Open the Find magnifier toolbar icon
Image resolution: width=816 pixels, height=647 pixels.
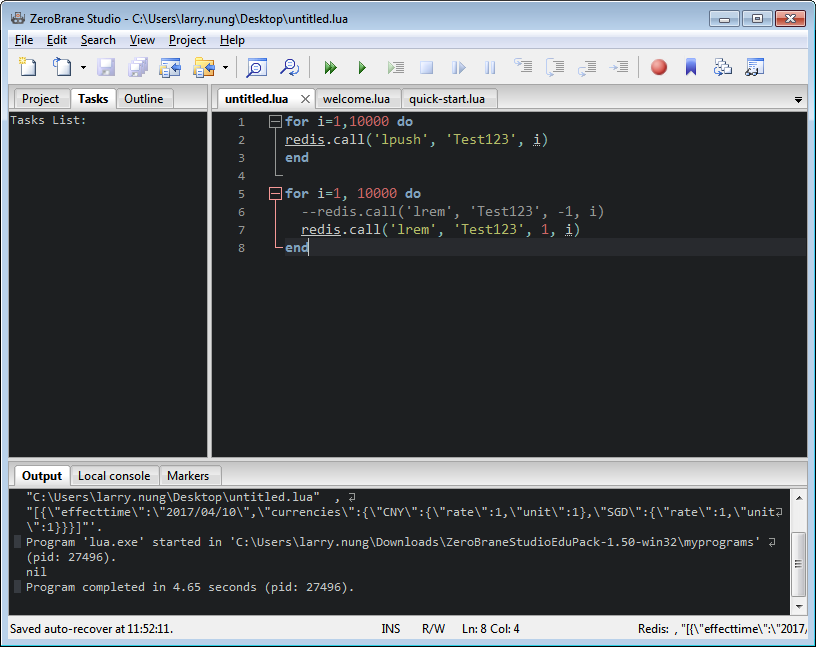tap(257, 67)
